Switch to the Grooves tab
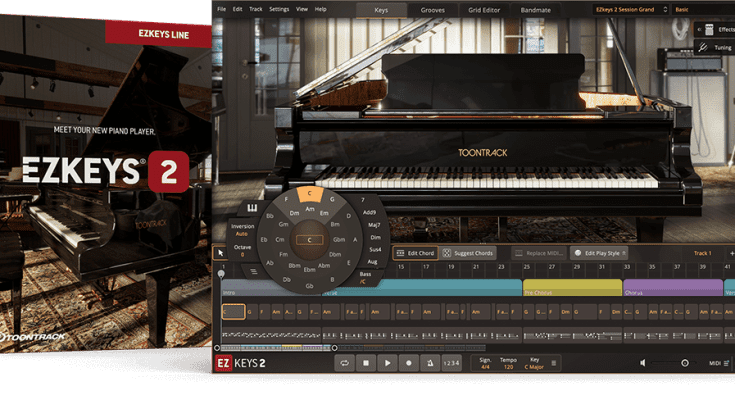 [433, 9]
